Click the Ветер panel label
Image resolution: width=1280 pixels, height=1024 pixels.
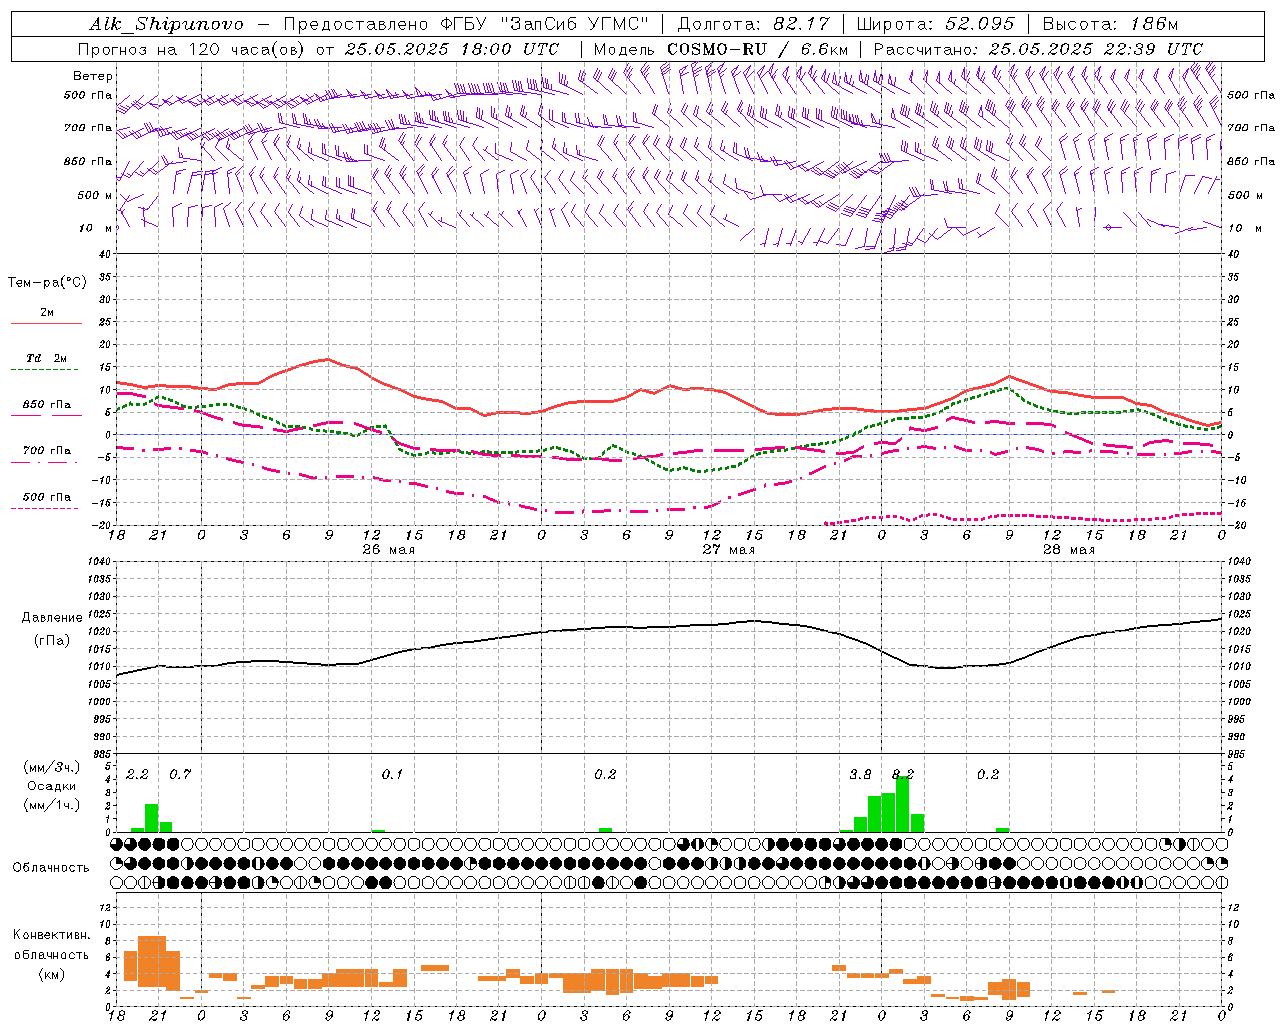[x=92, y=76]
